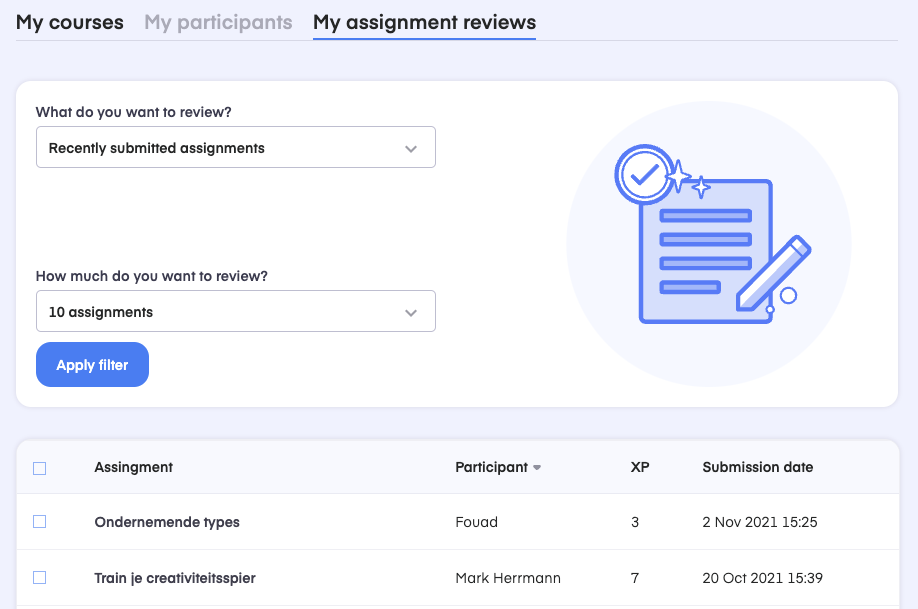Expand the "How much do you want to review?" dropdown
This screenshot has height=609, width=918.
235,312
